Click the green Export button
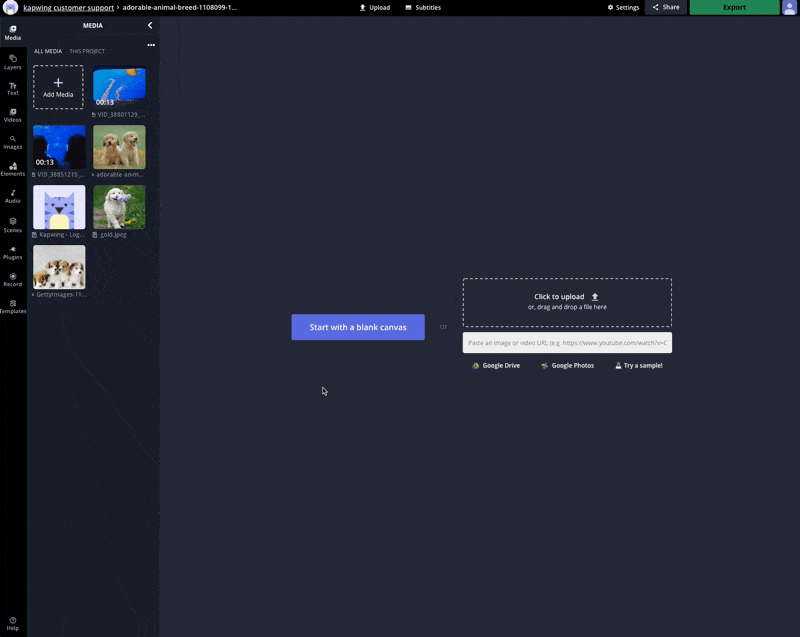The width and height of the screenshot is (800, 637). click(x=734, y=7)
